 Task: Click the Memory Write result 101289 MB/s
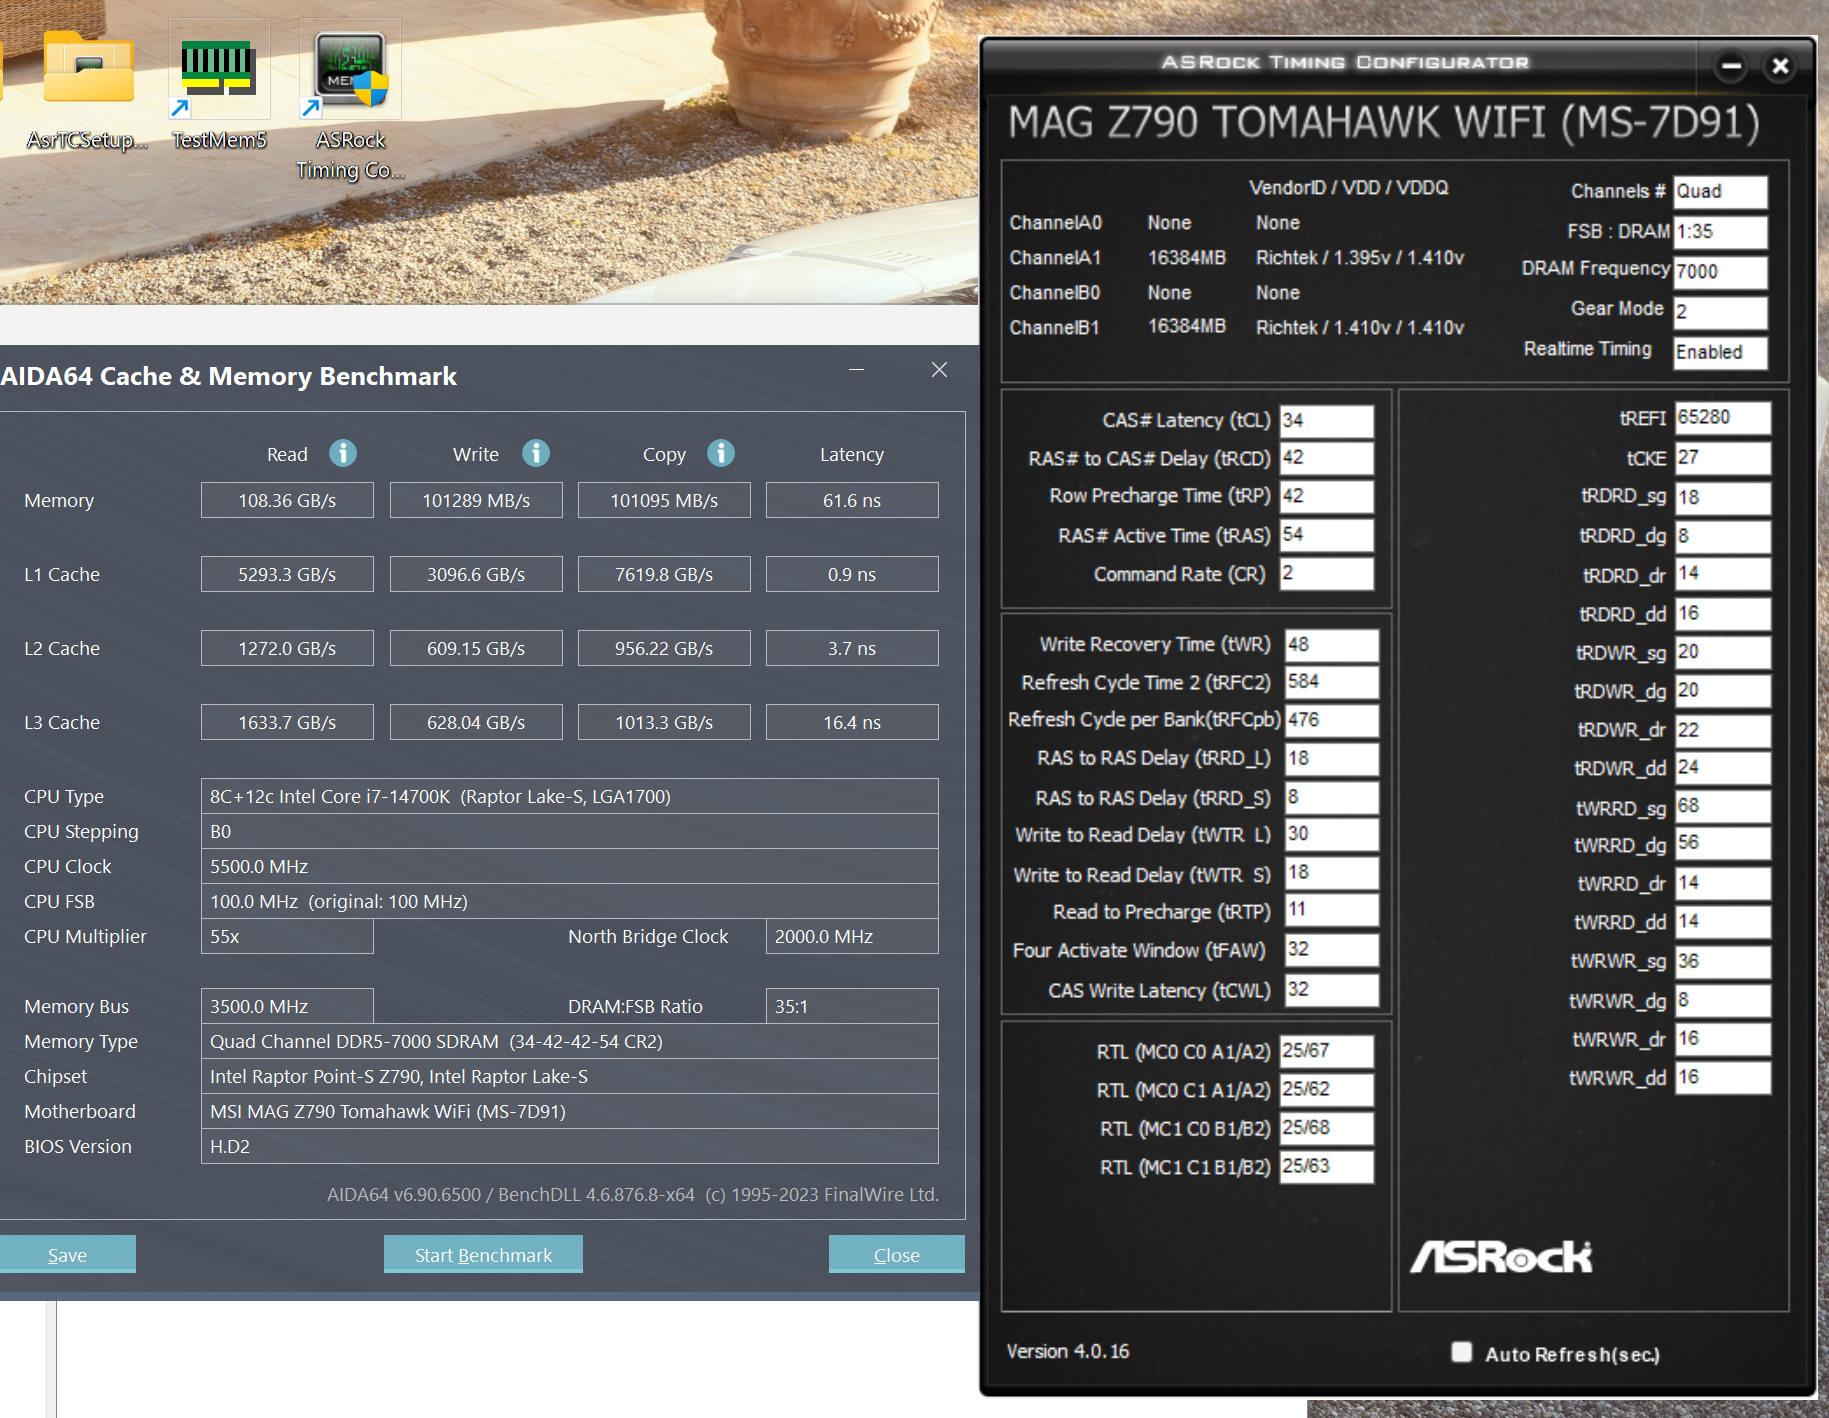tap(476, 500)
